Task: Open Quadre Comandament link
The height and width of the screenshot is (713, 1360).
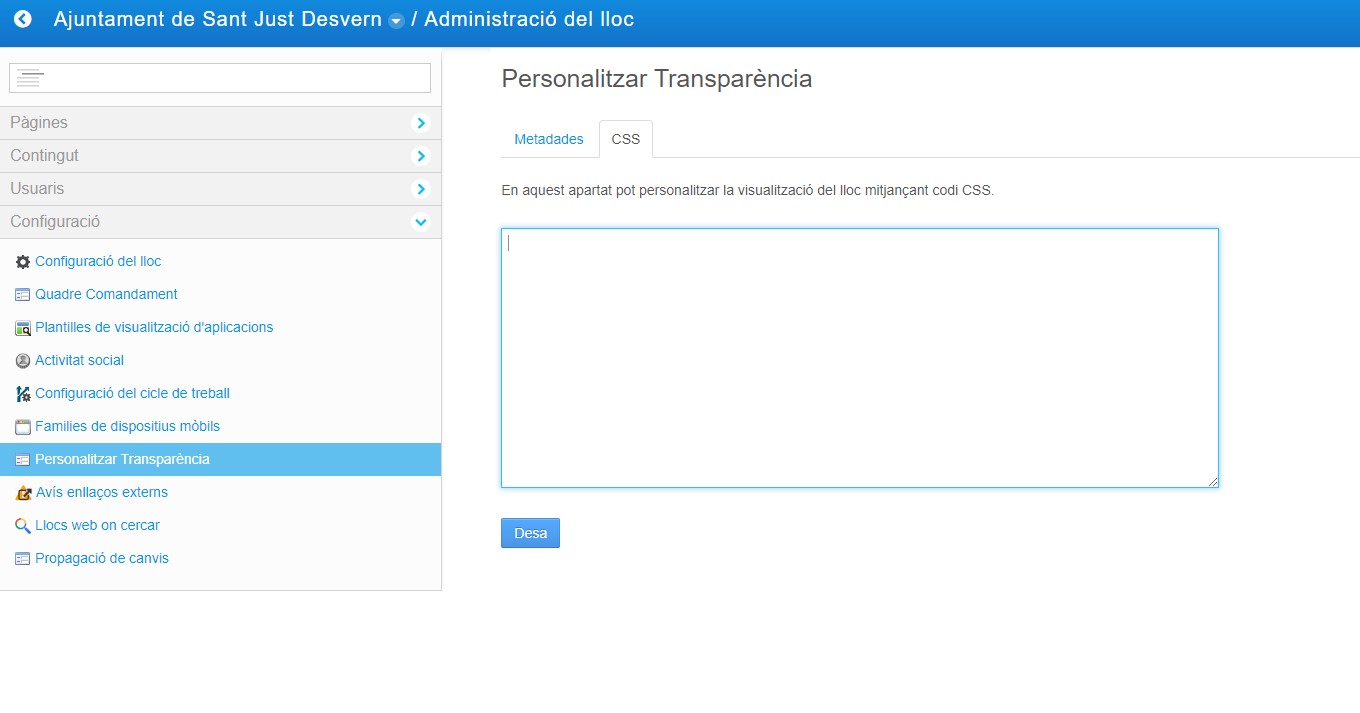Action: pyautogui.click(x=106, y=294)
